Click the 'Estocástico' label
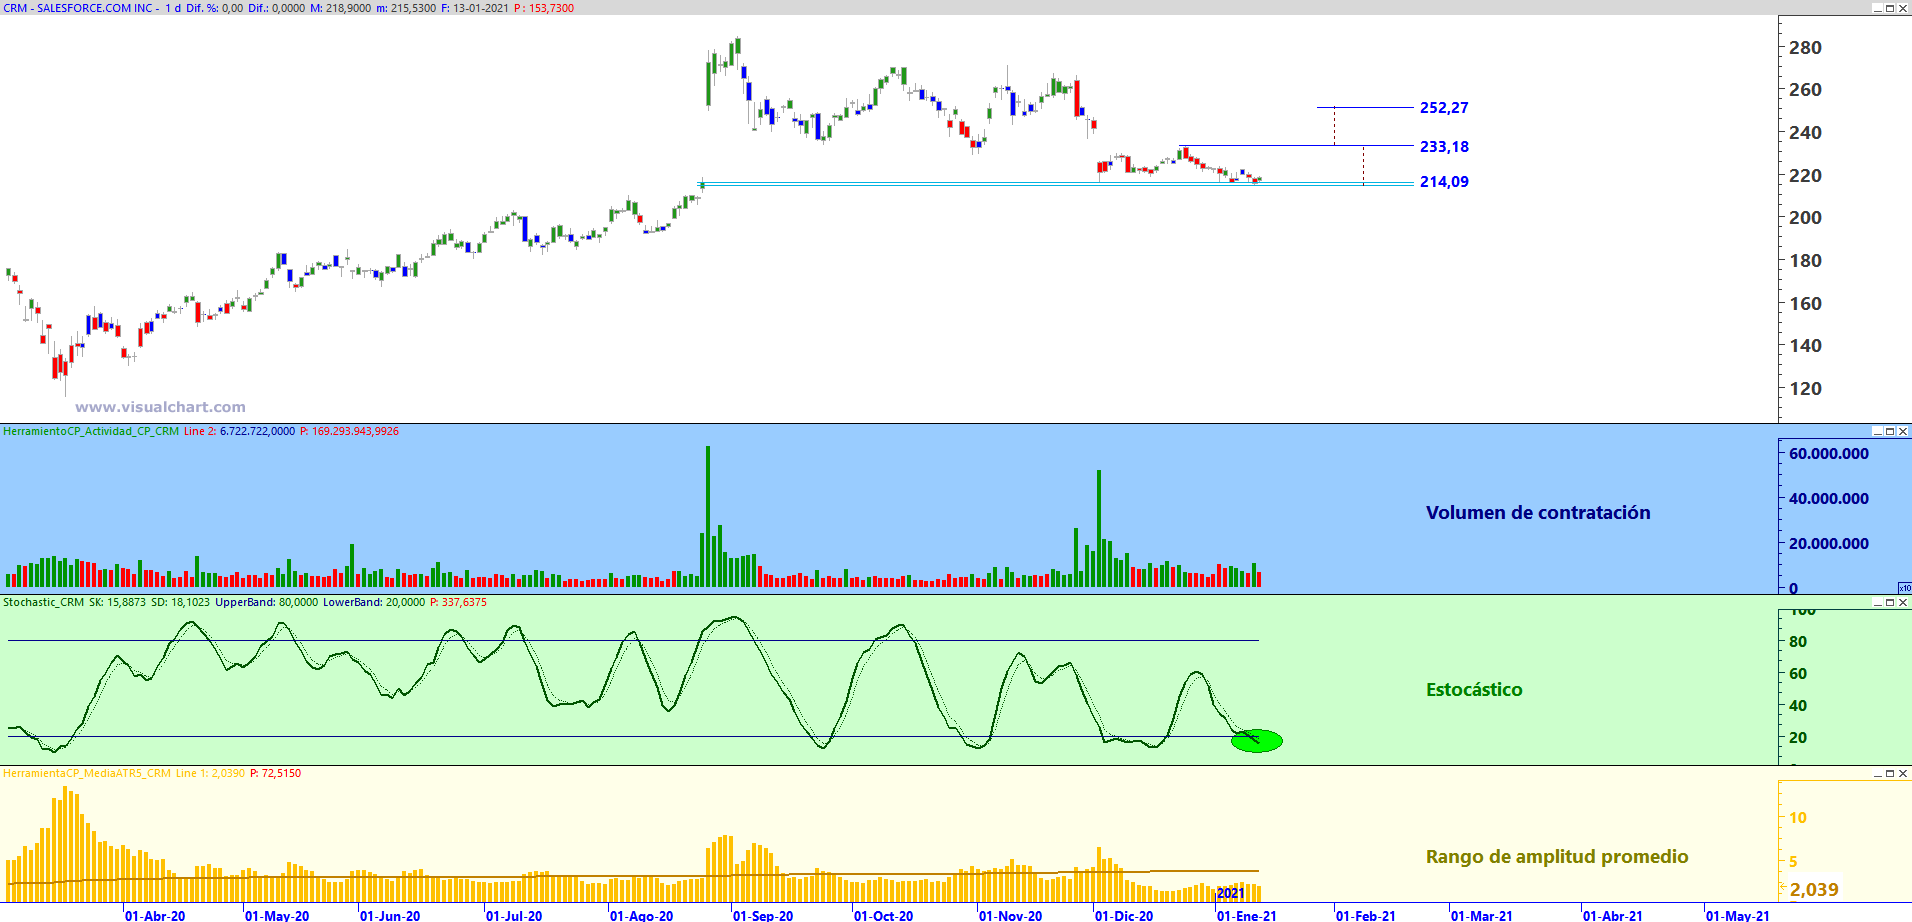The image size is (1912, 922). click(x=1474, y=690)
